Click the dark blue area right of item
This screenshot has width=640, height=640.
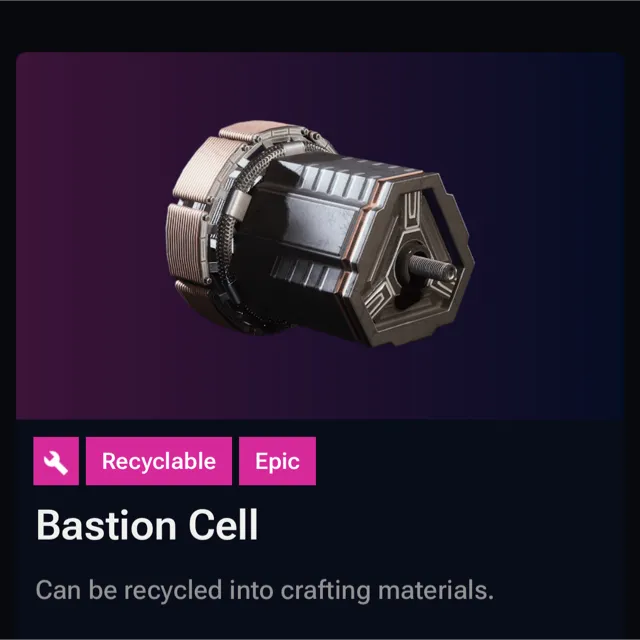point(549,235)
